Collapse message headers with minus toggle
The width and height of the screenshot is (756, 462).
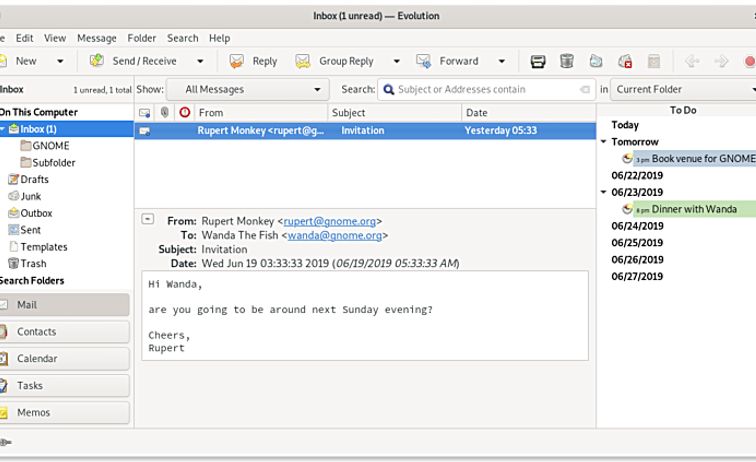148,219
